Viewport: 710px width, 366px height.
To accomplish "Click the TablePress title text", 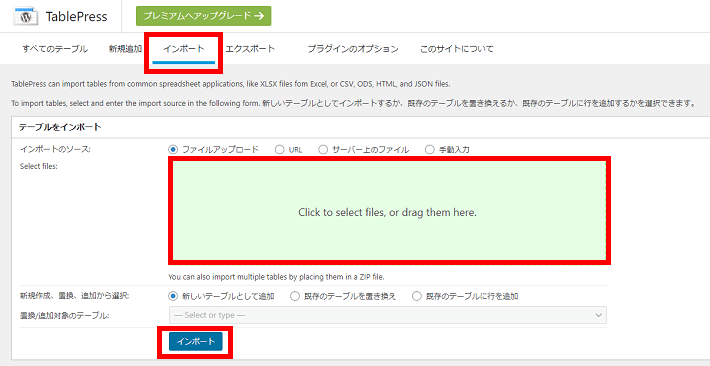I will click(77, 17).
